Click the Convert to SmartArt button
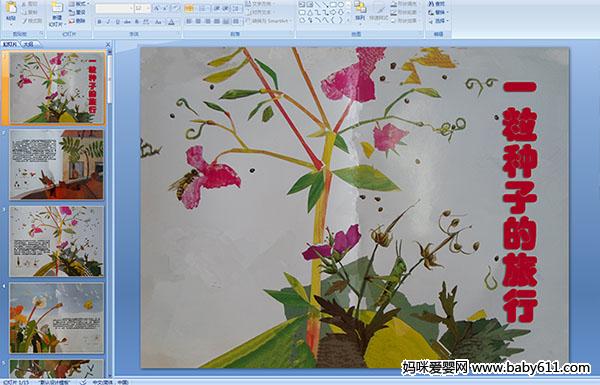The image size is (600, 385). 269,21
